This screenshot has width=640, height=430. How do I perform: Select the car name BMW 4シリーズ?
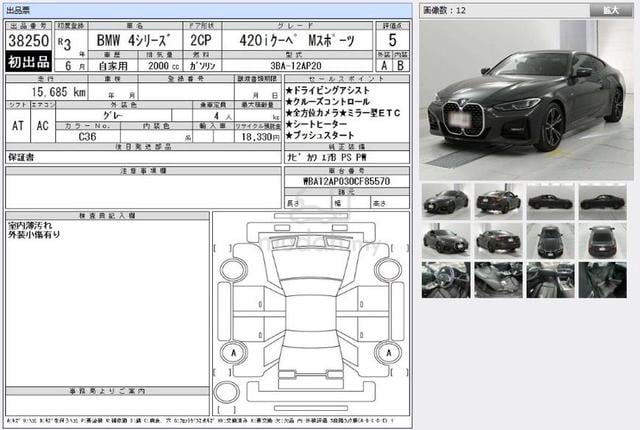[x=133, y=40]
